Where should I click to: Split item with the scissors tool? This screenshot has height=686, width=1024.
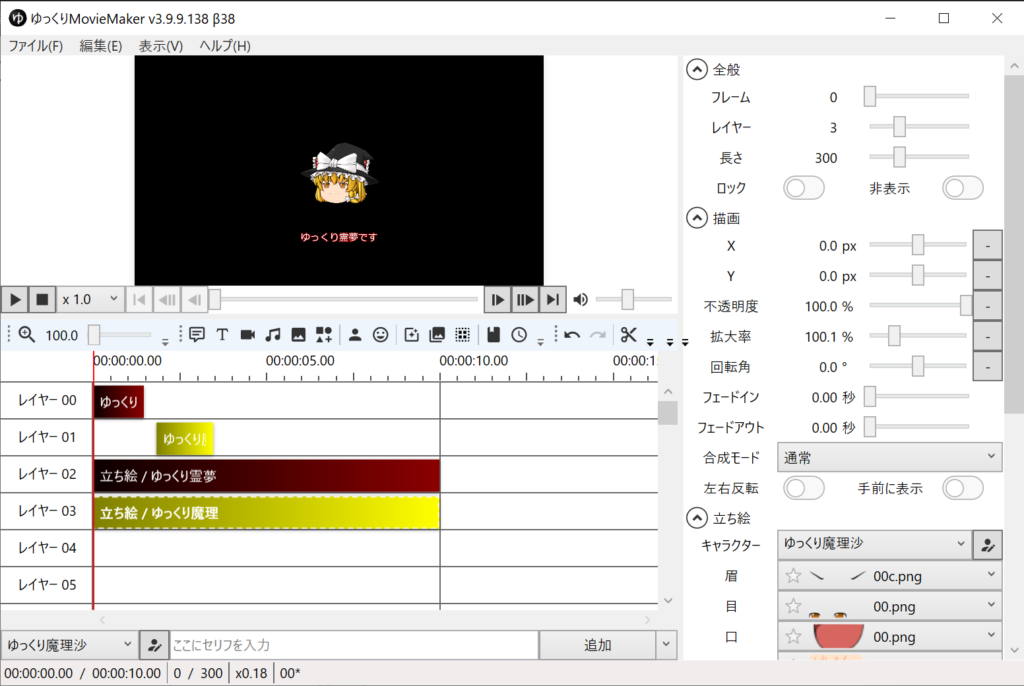point(628,335)
